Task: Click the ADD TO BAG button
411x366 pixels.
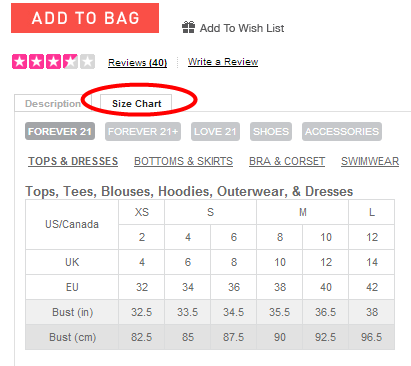Action: [x=85, y=18]
